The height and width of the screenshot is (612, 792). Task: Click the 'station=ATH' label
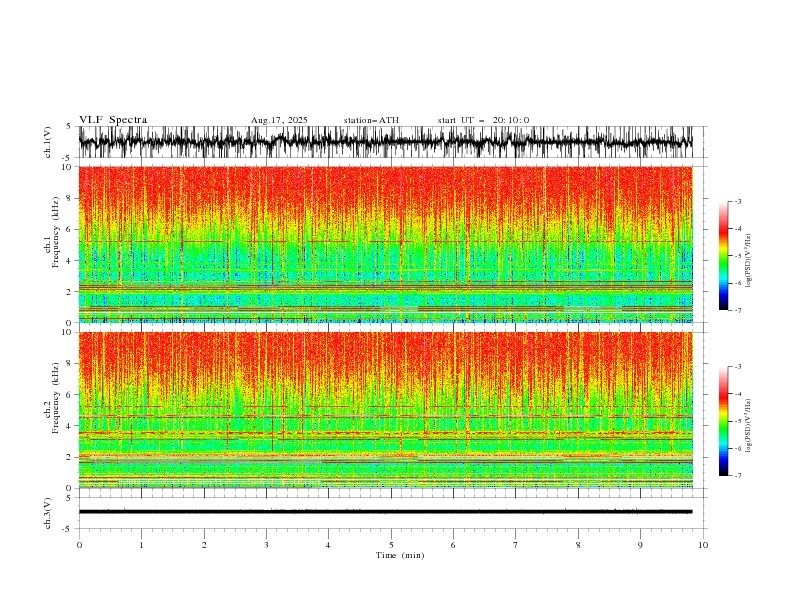tap(371, 120)
